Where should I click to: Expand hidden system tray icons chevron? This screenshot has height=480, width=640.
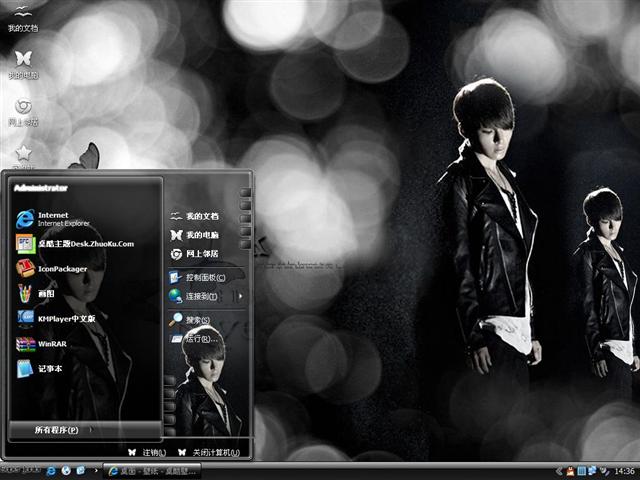(x=559, y=471)
